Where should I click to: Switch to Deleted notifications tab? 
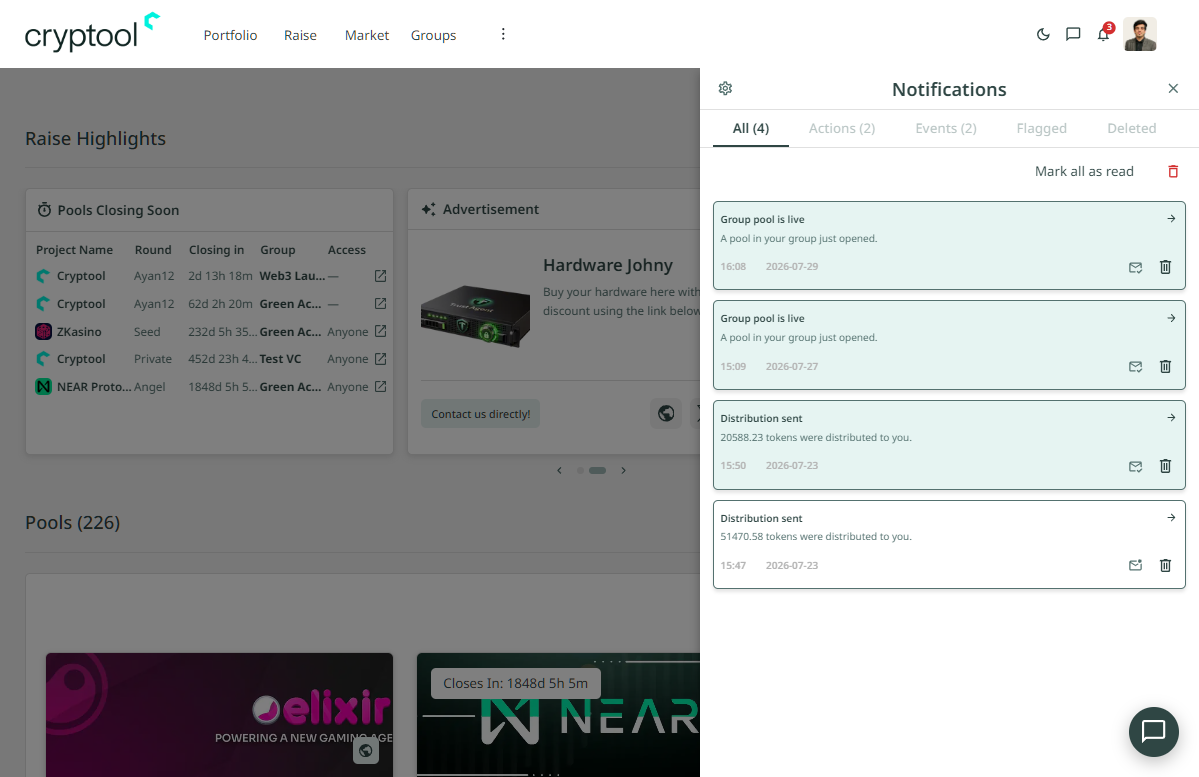pos(1132,128)
